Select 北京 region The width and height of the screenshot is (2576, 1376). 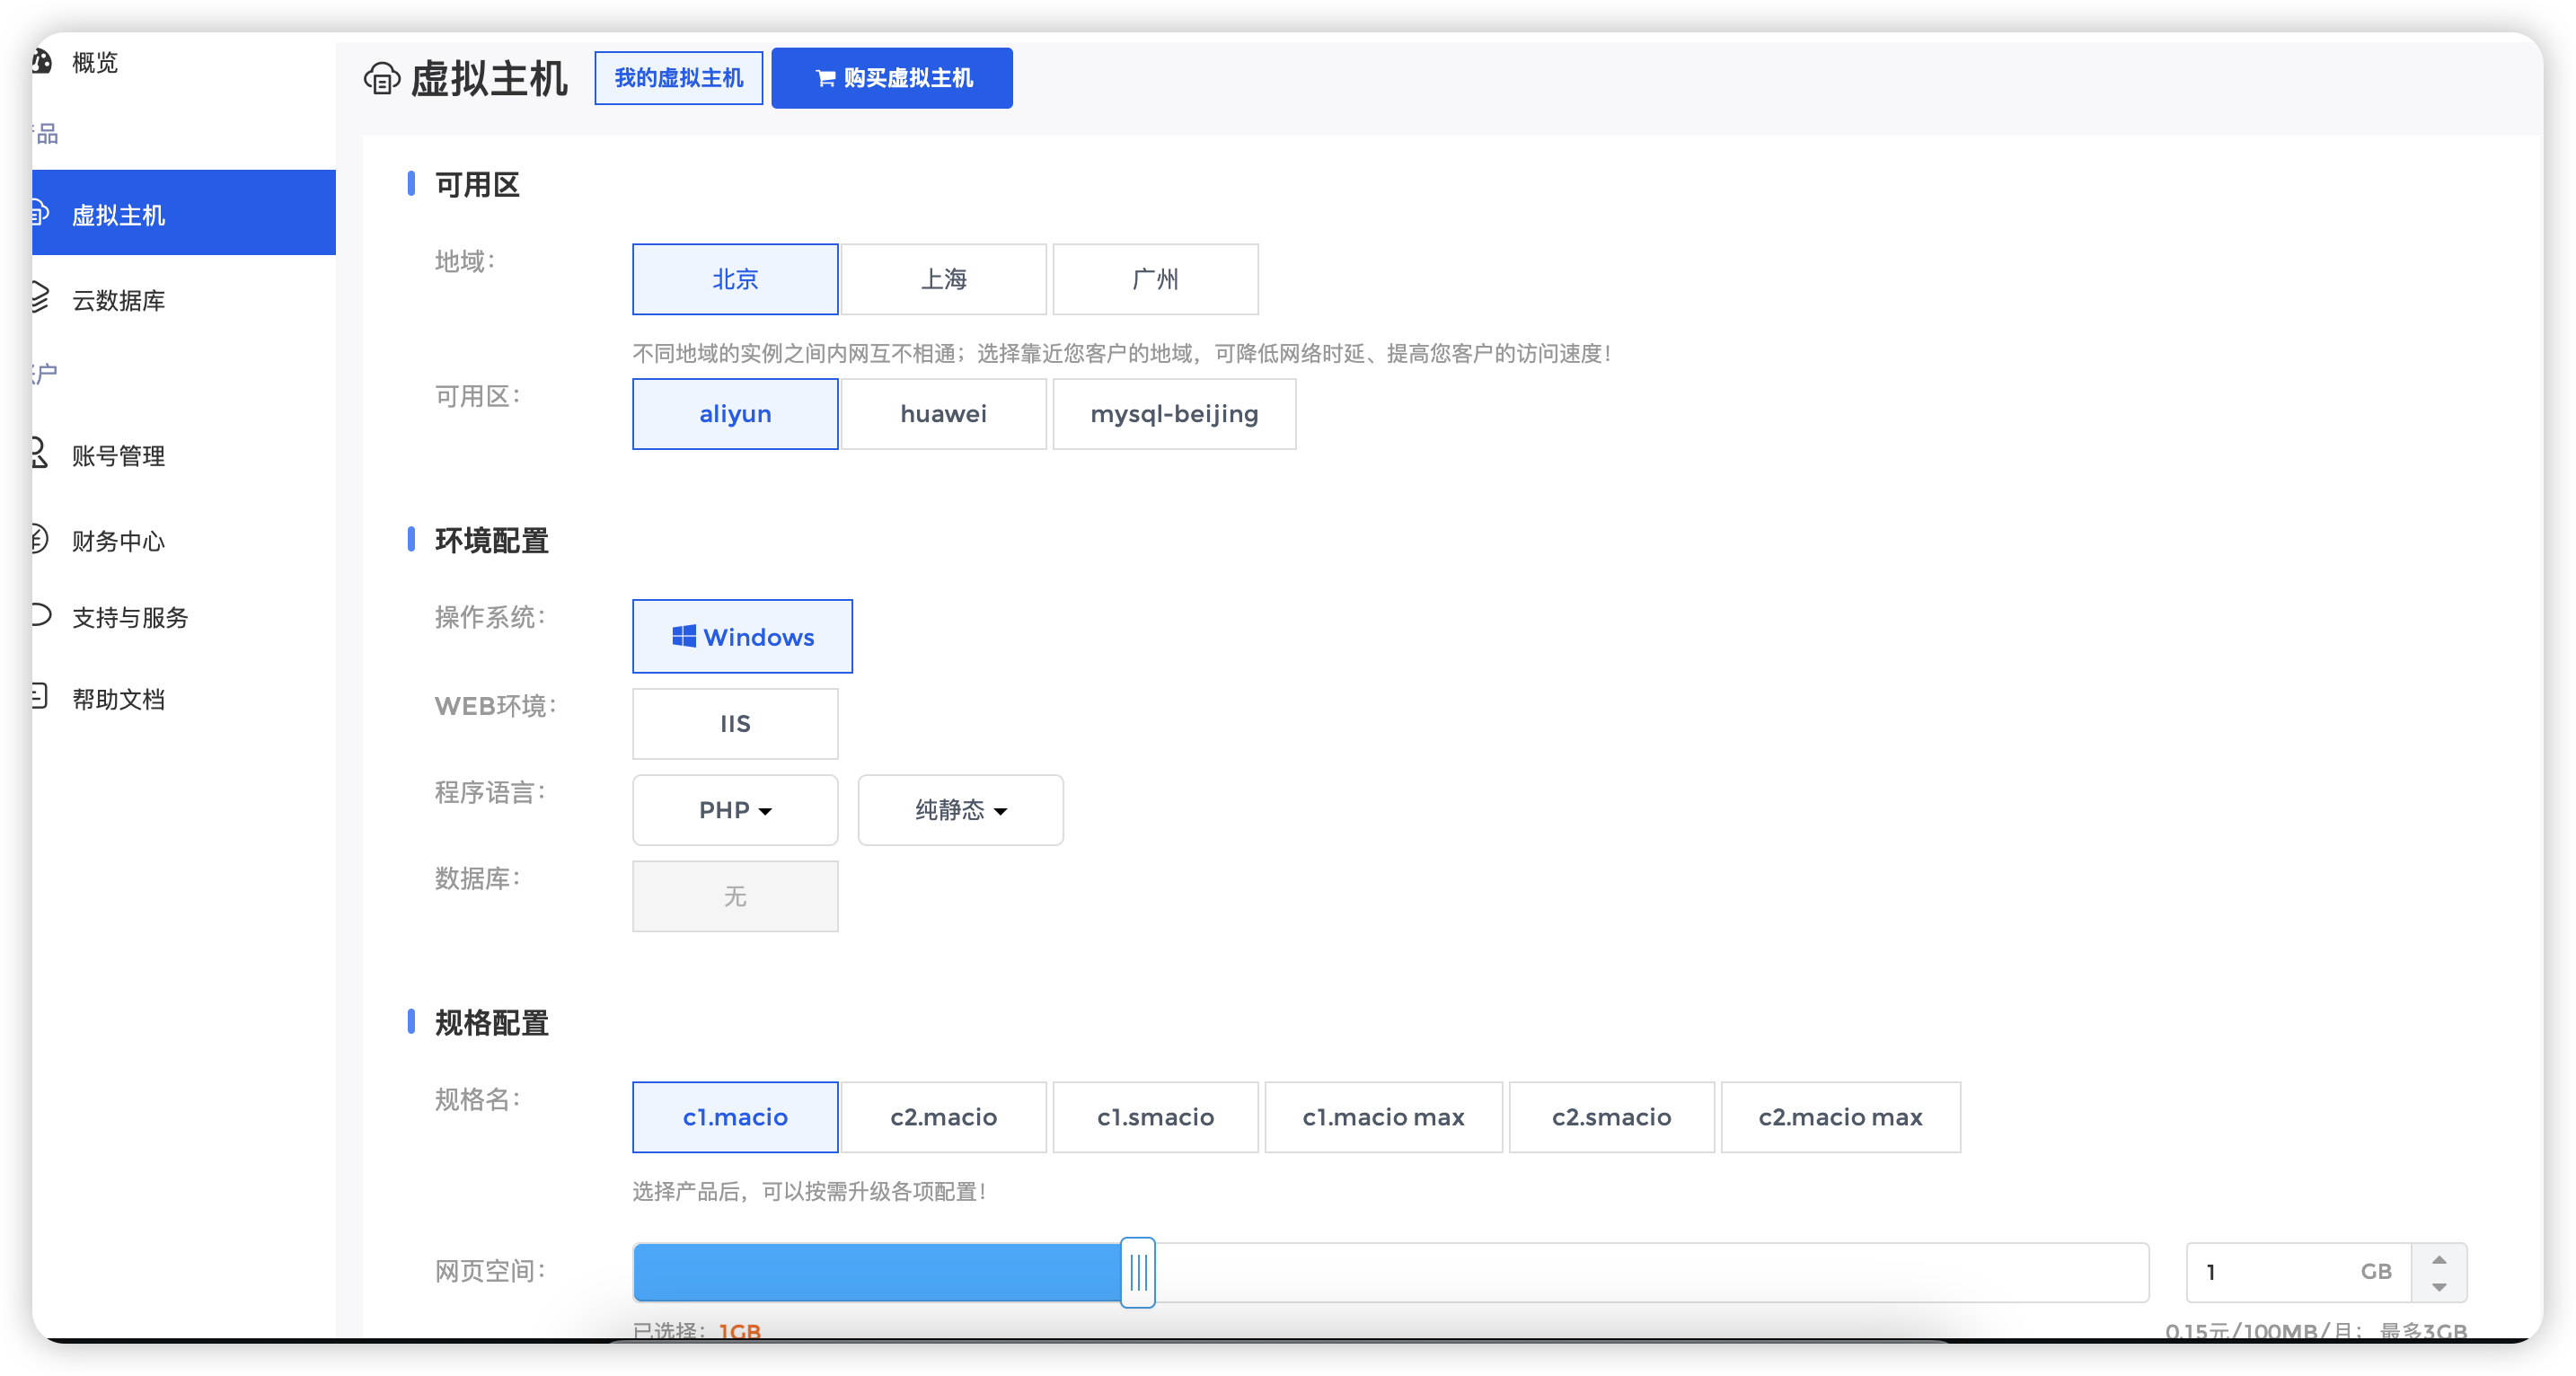click(735, 279)
